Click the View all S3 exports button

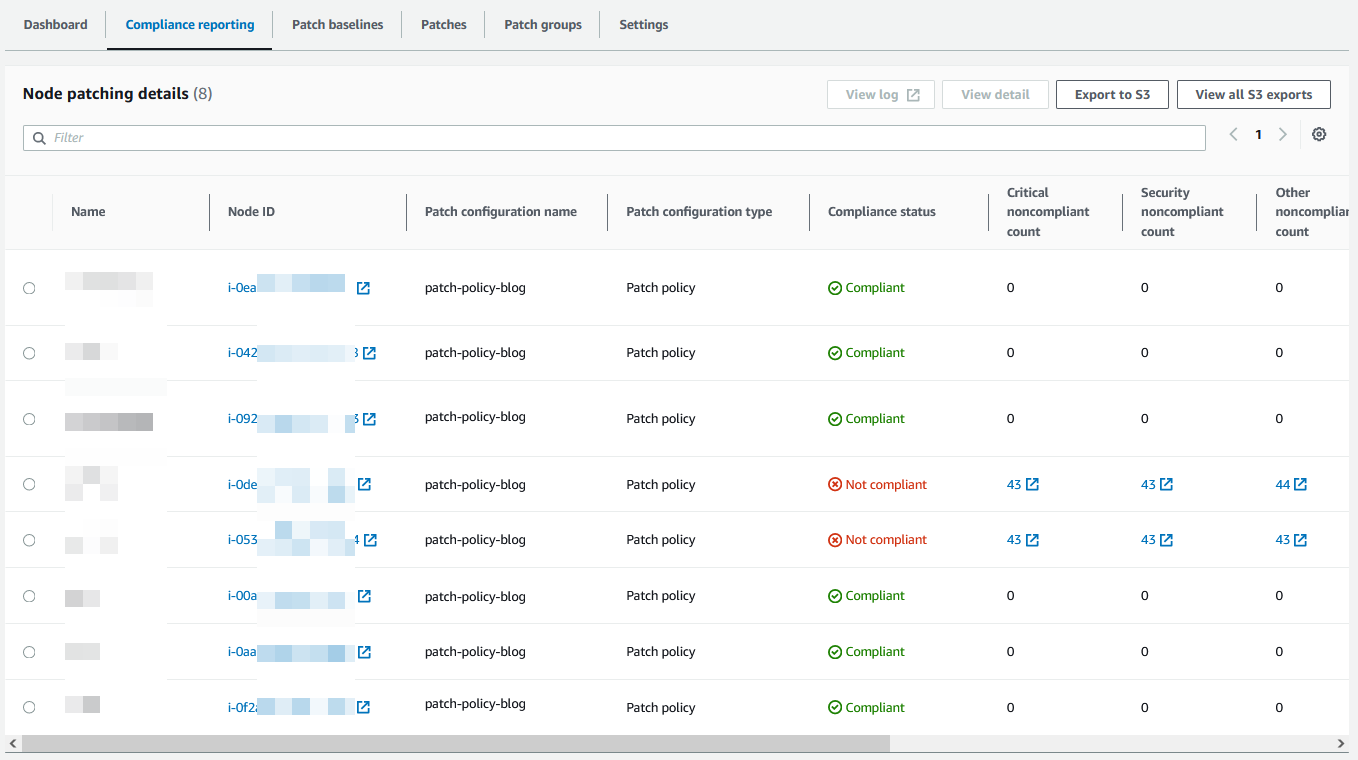pos(1253,94)
